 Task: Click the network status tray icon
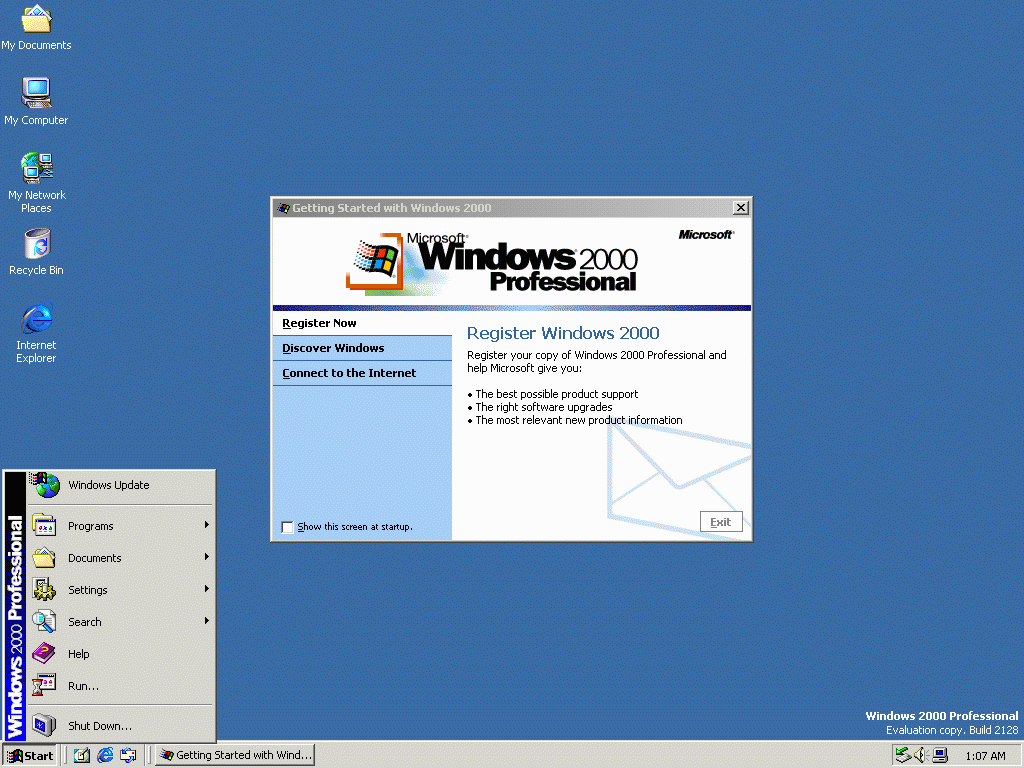[x=938, y=755]
